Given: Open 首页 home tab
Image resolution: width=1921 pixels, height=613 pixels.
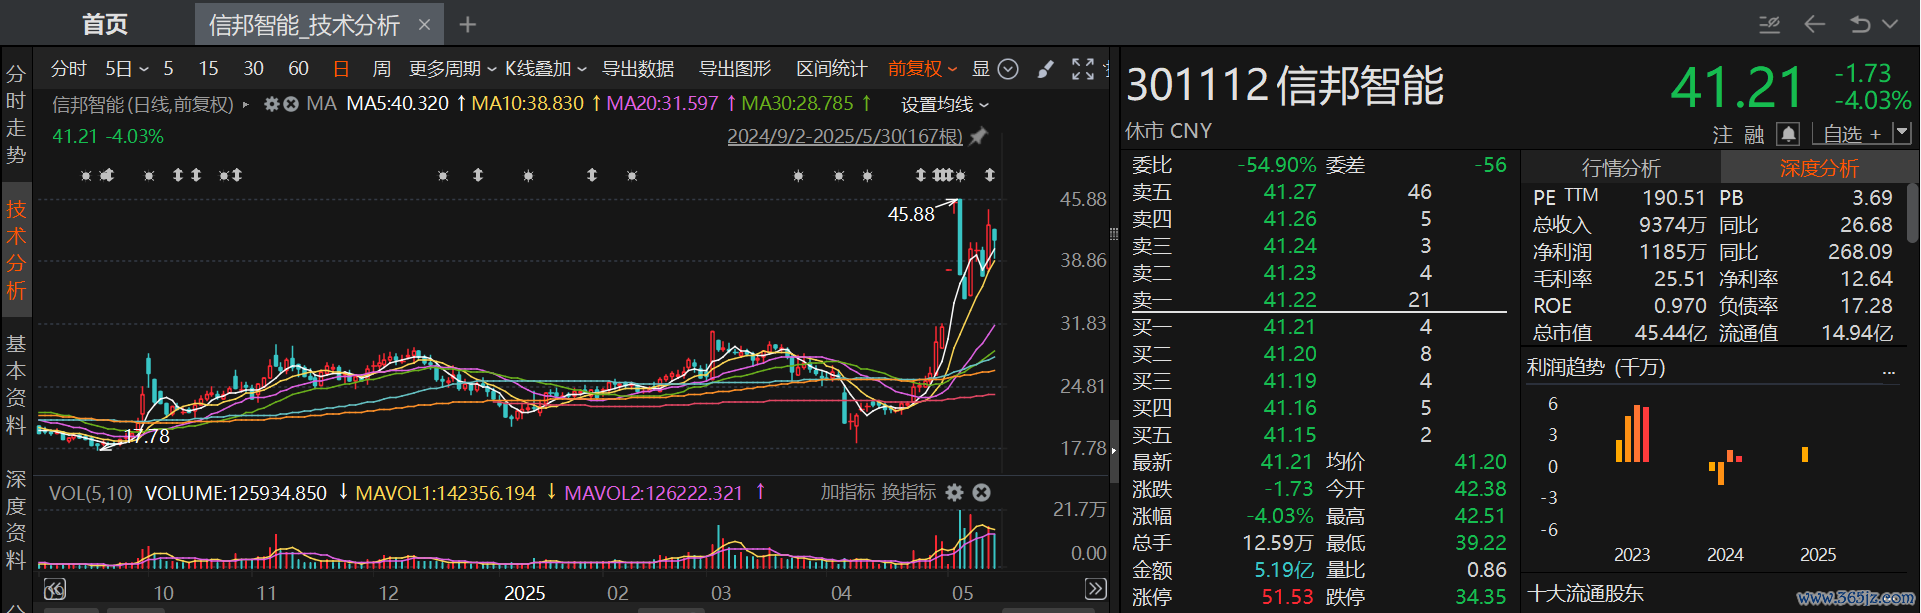Looking at the screenshot, I should pyautogui.click(x=104, y=24).
